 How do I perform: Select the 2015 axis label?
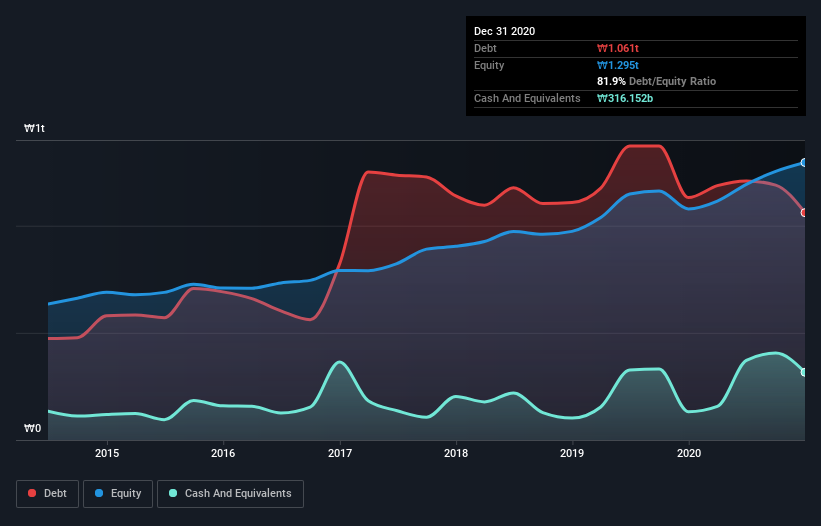107,453
